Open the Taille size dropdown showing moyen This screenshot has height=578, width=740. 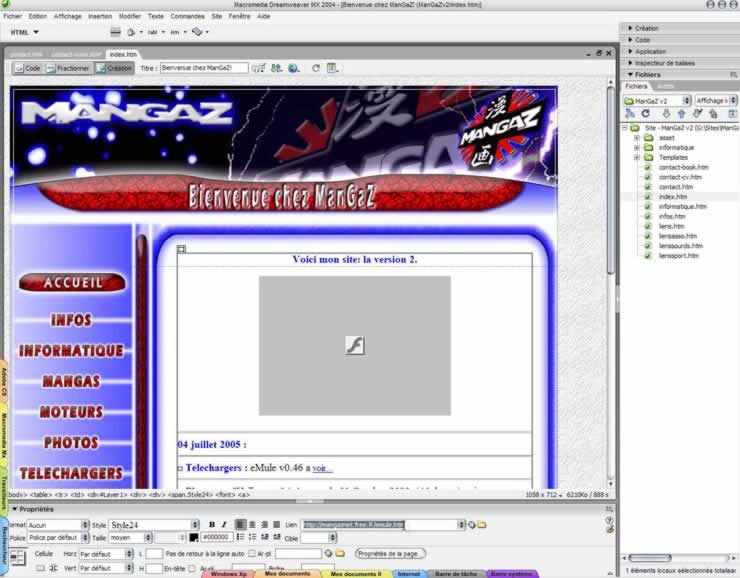[130, 537]
